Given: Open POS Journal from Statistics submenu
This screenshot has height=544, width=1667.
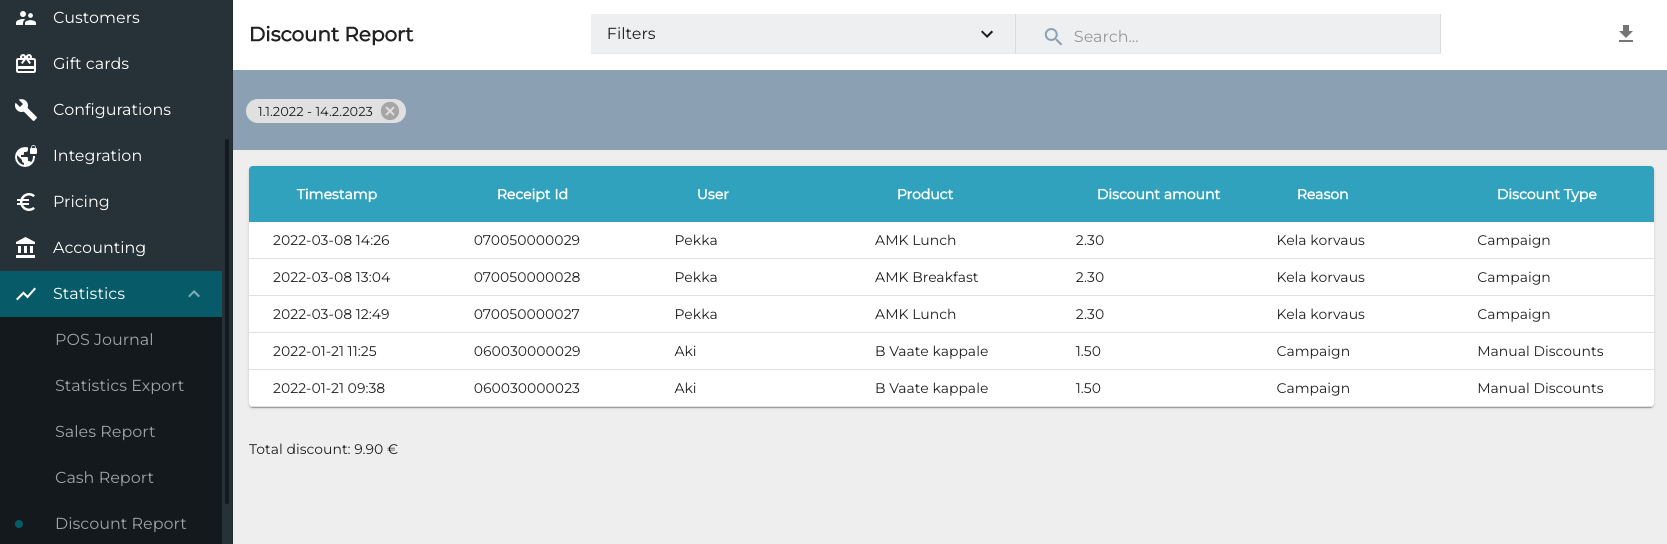Looking at the screenshot, I should (104, 340).
